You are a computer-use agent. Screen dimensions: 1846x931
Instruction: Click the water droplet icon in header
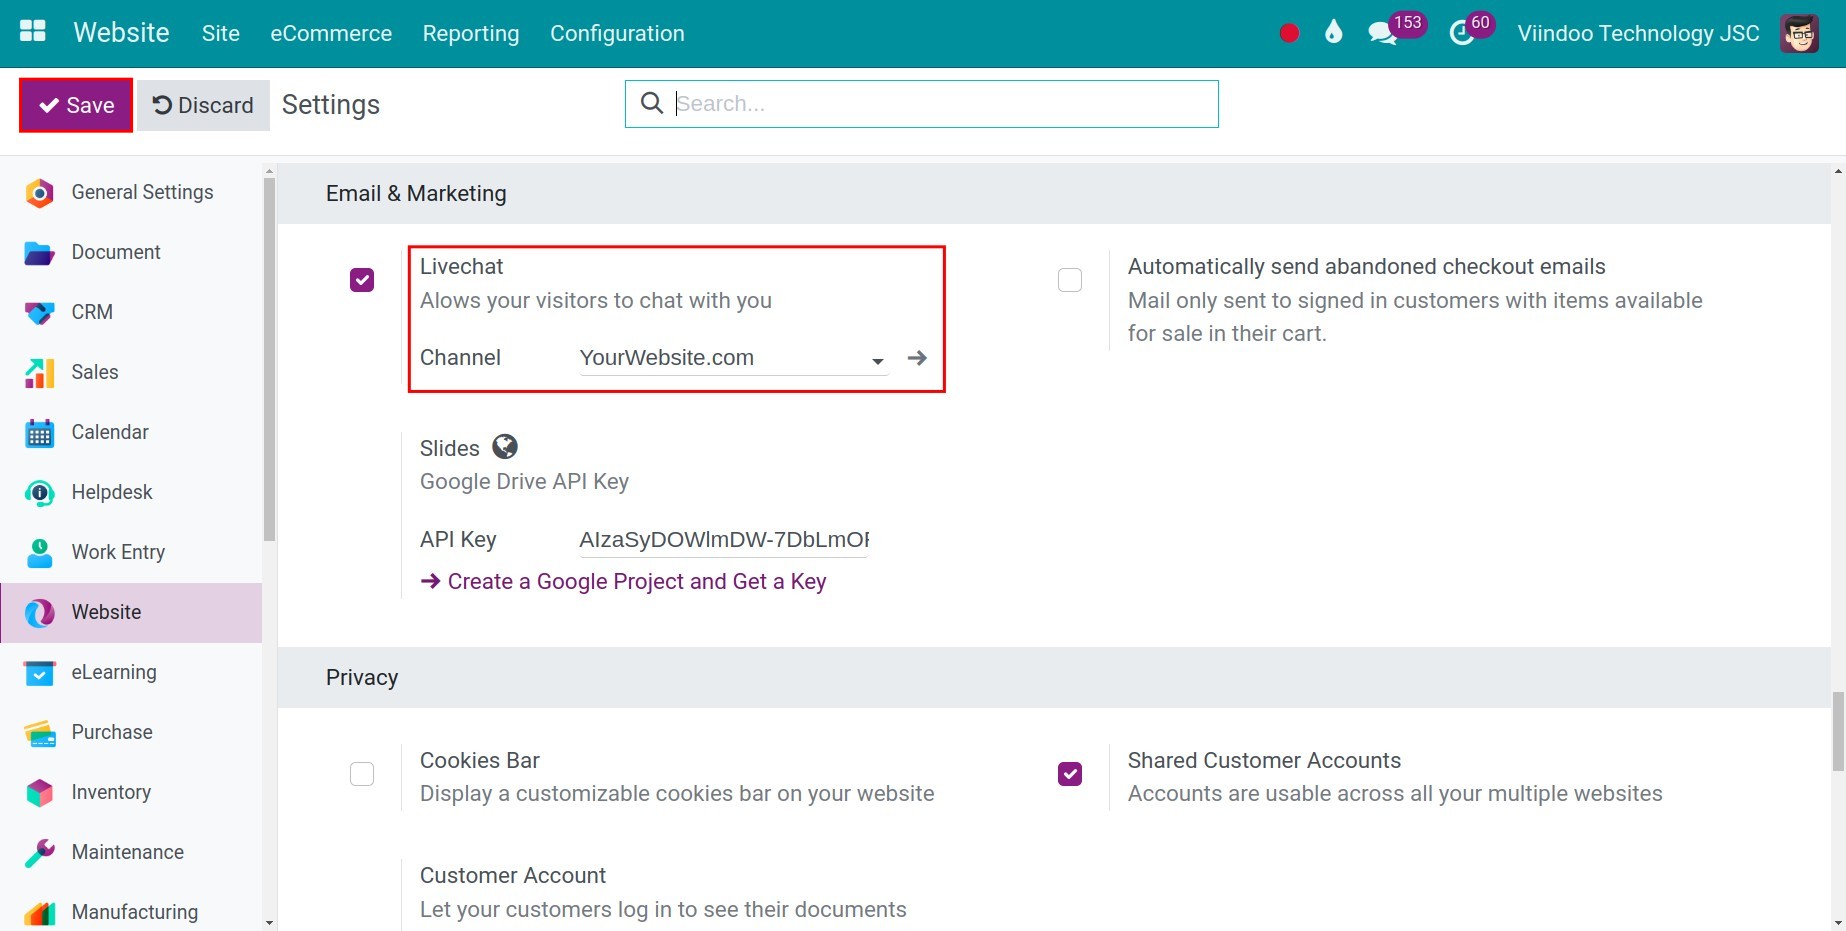pyautogui.click(x=1333, y=33)
